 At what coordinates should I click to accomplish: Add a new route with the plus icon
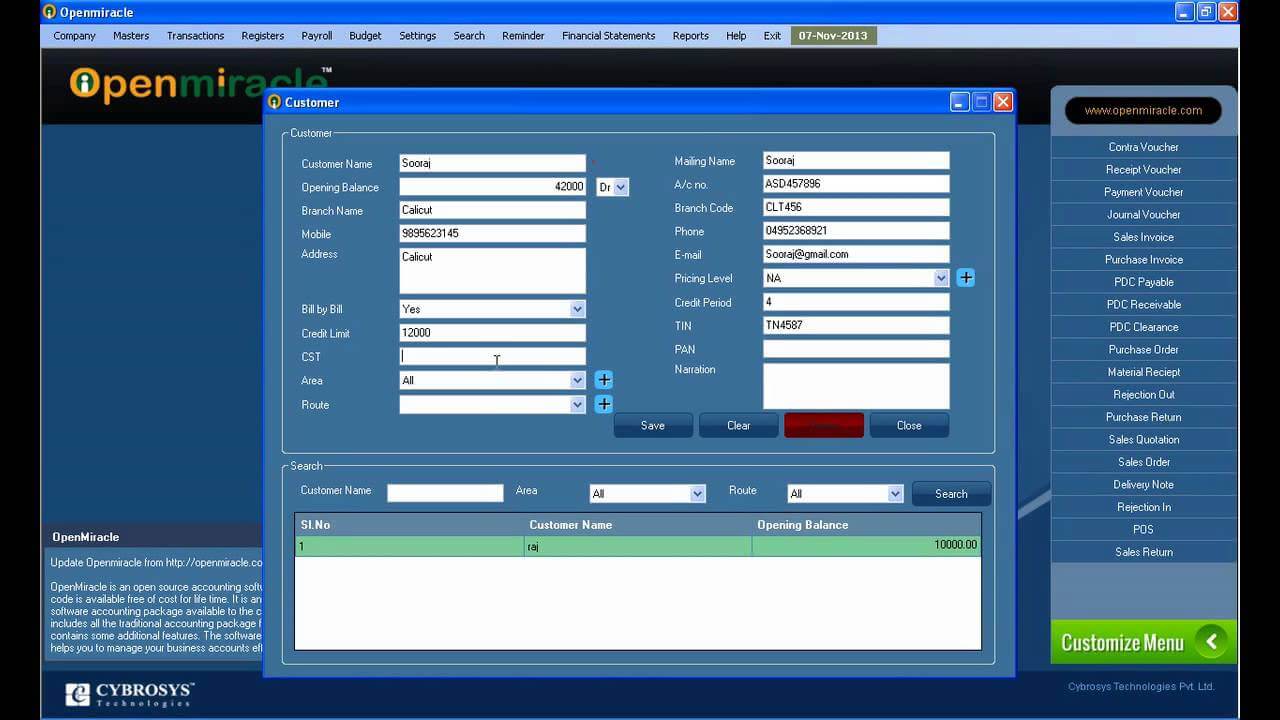coord(604,404)
